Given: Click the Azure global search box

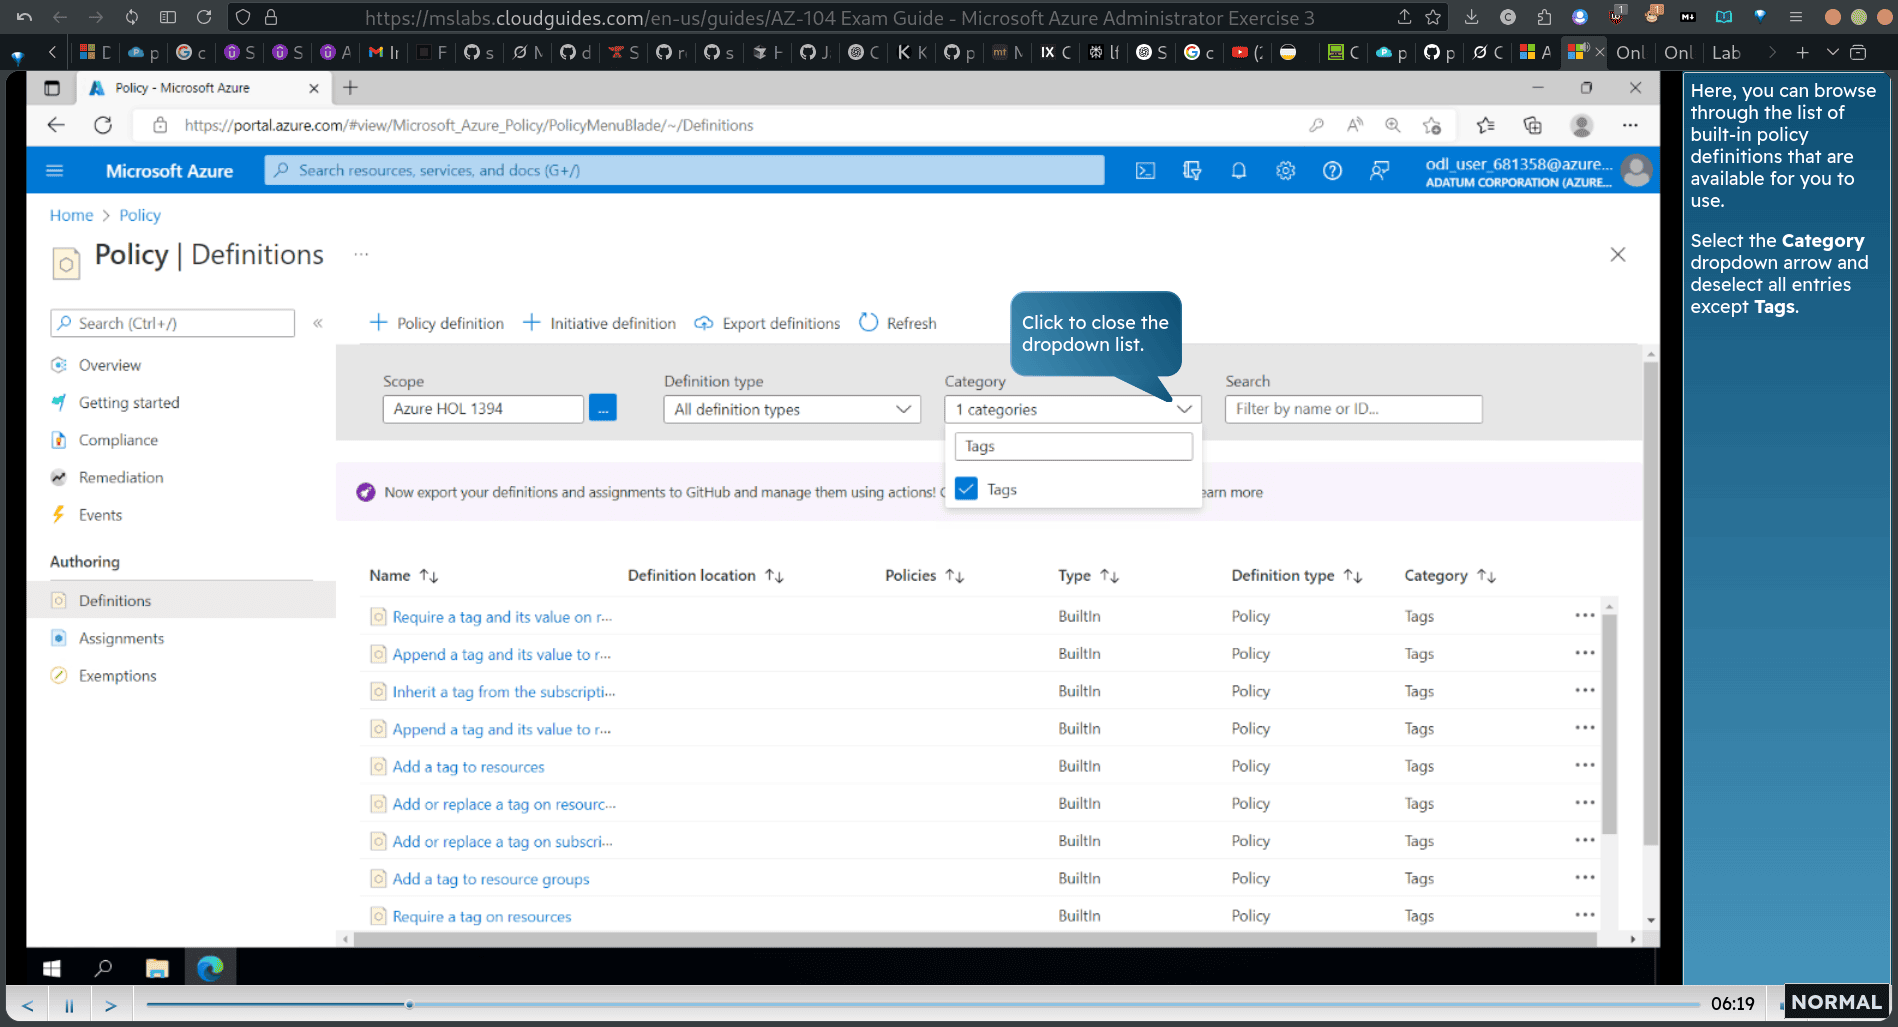Looking at the screenshot, I should click(x=685, y=171).
